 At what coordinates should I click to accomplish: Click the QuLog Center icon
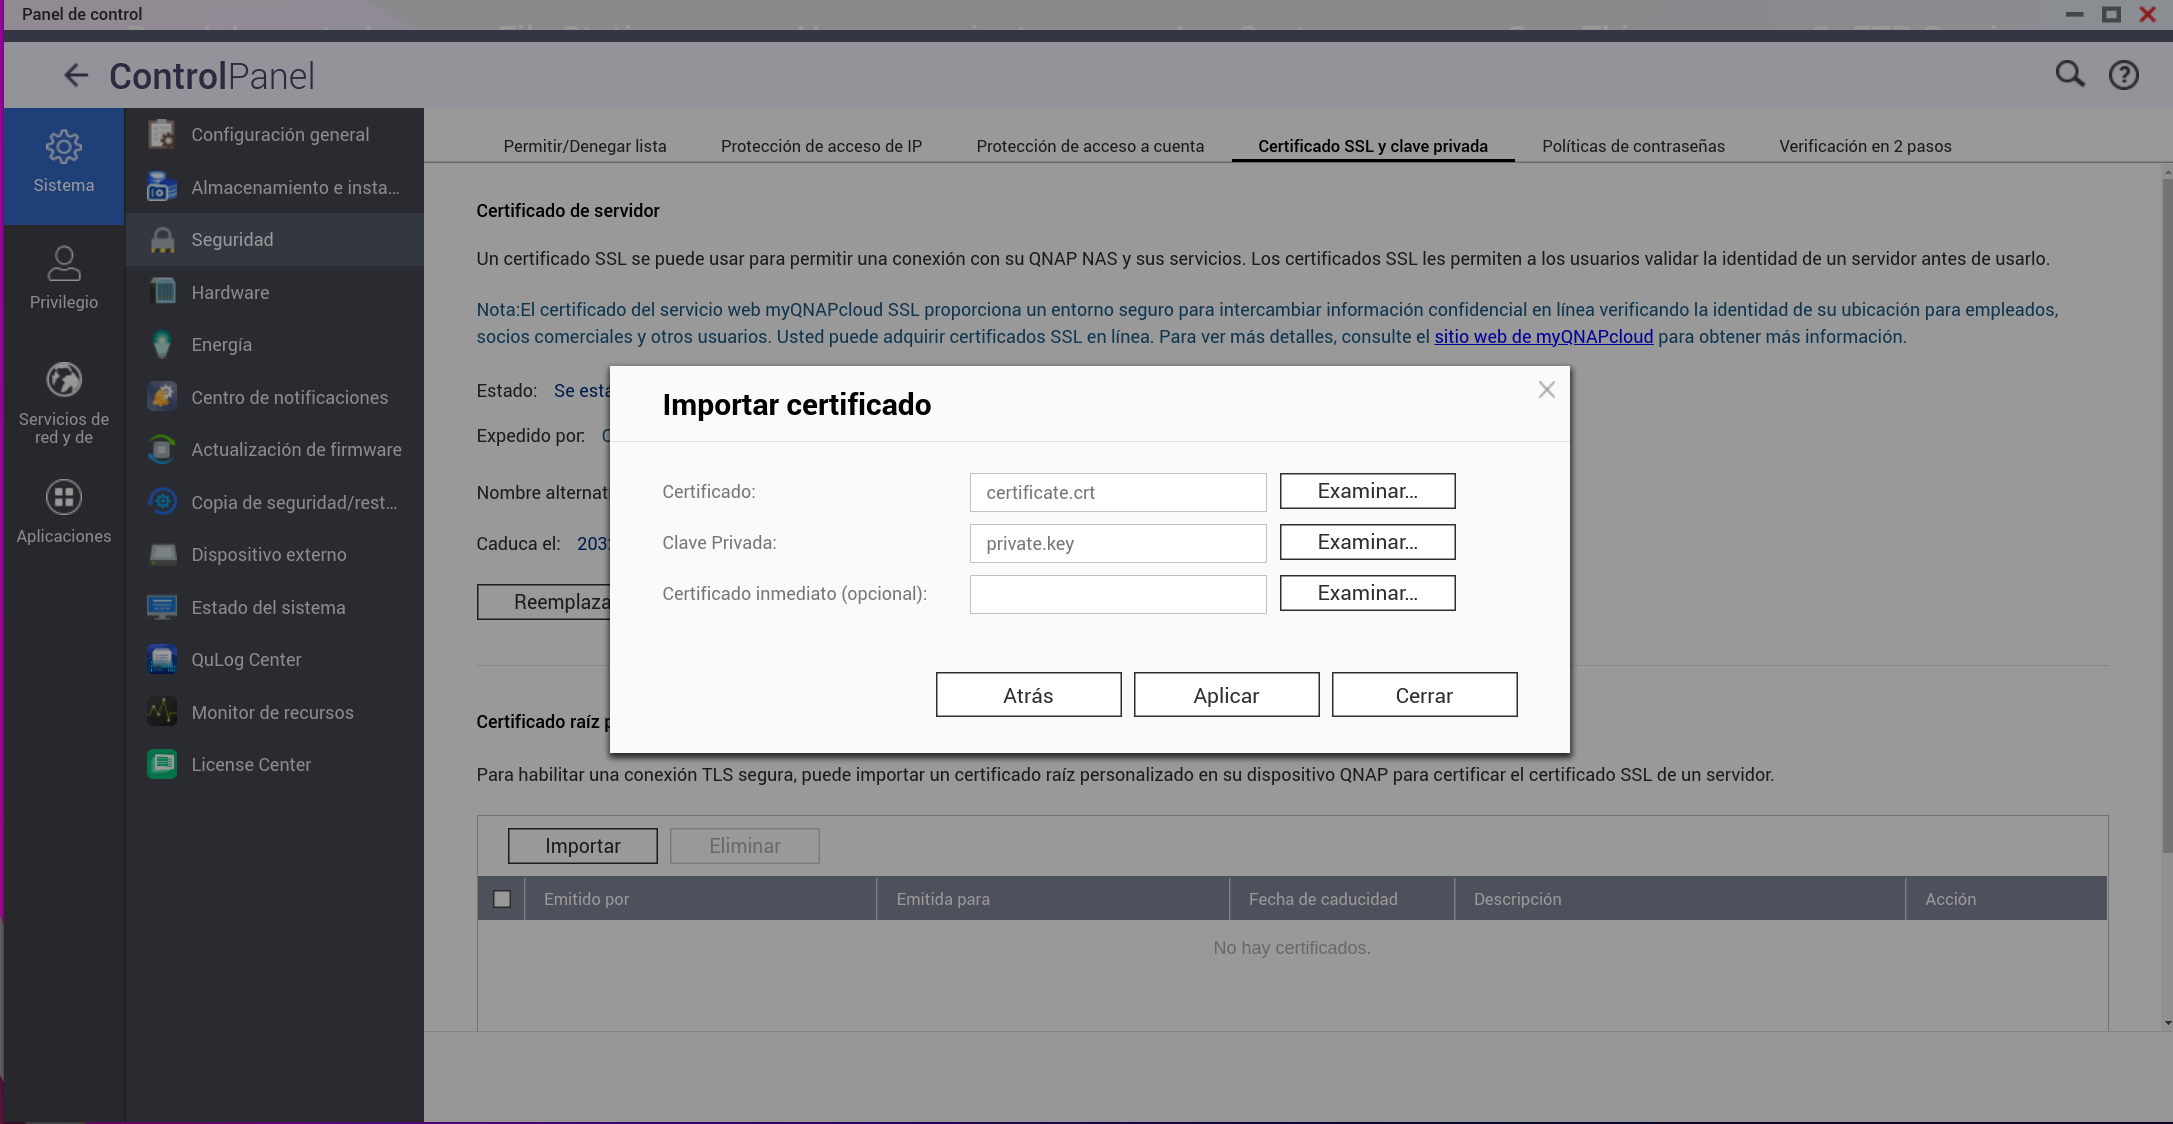(x=162, y=660)
